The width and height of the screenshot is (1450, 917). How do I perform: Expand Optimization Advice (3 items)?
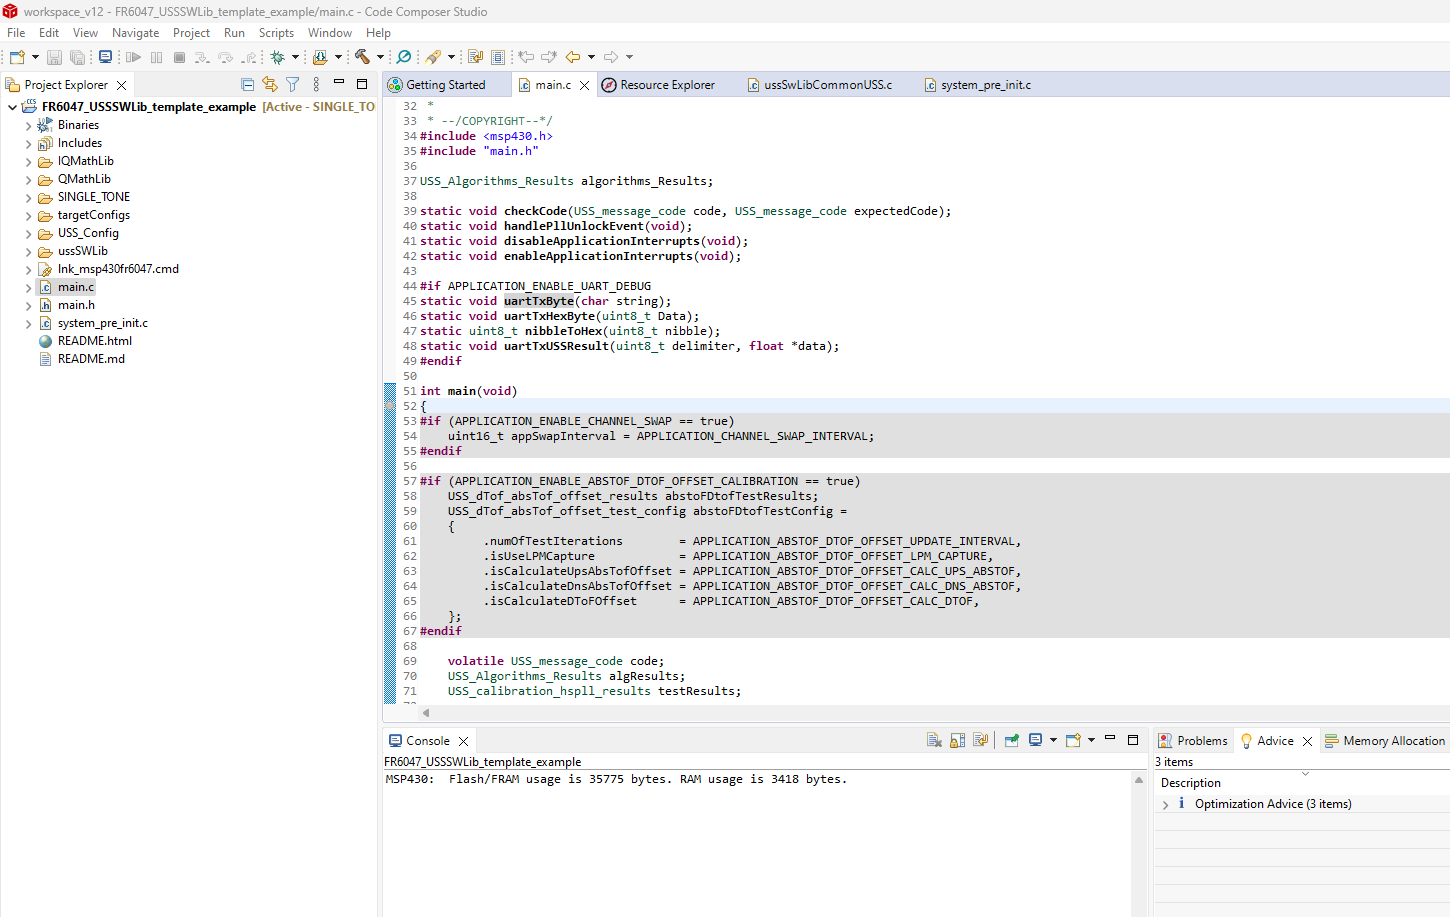click(1166, 805)
